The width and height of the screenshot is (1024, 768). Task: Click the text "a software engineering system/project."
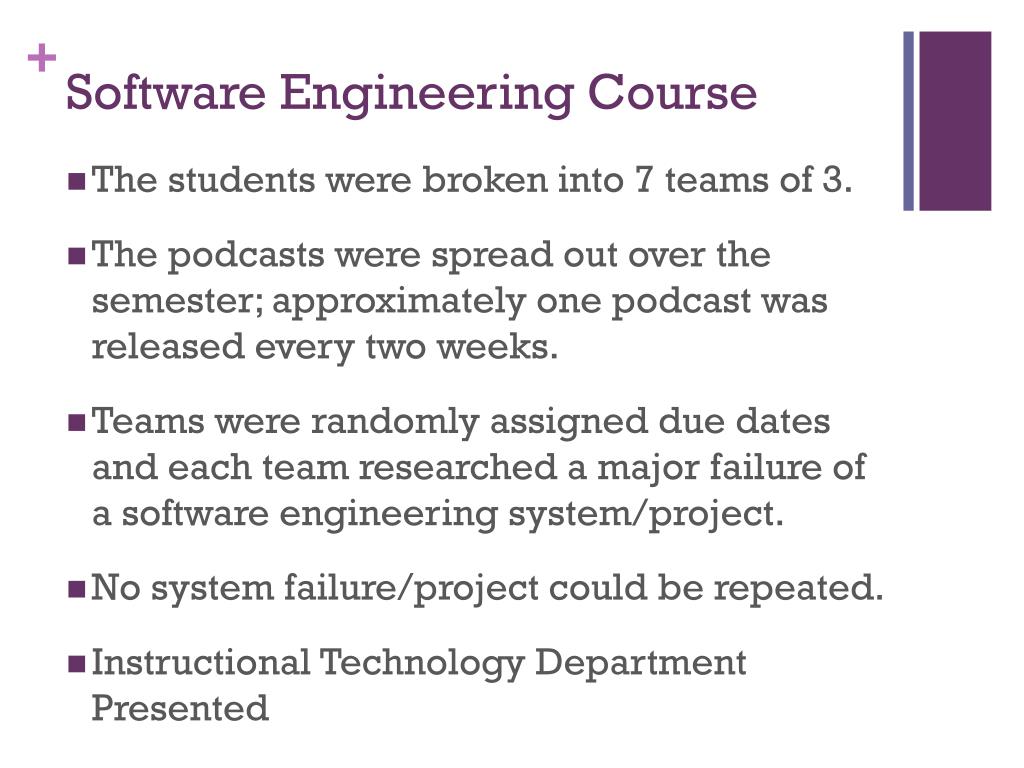coord(438,515)
